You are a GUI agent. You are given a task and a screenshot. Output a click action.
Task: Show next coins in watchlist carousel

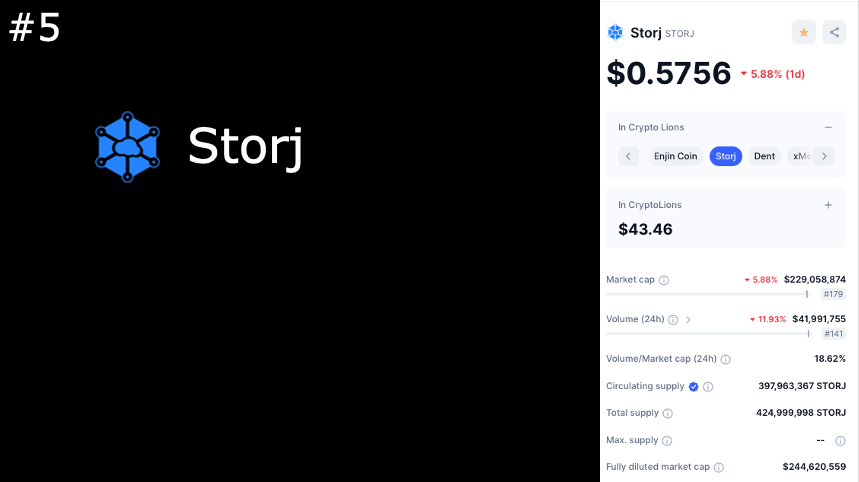824,156
